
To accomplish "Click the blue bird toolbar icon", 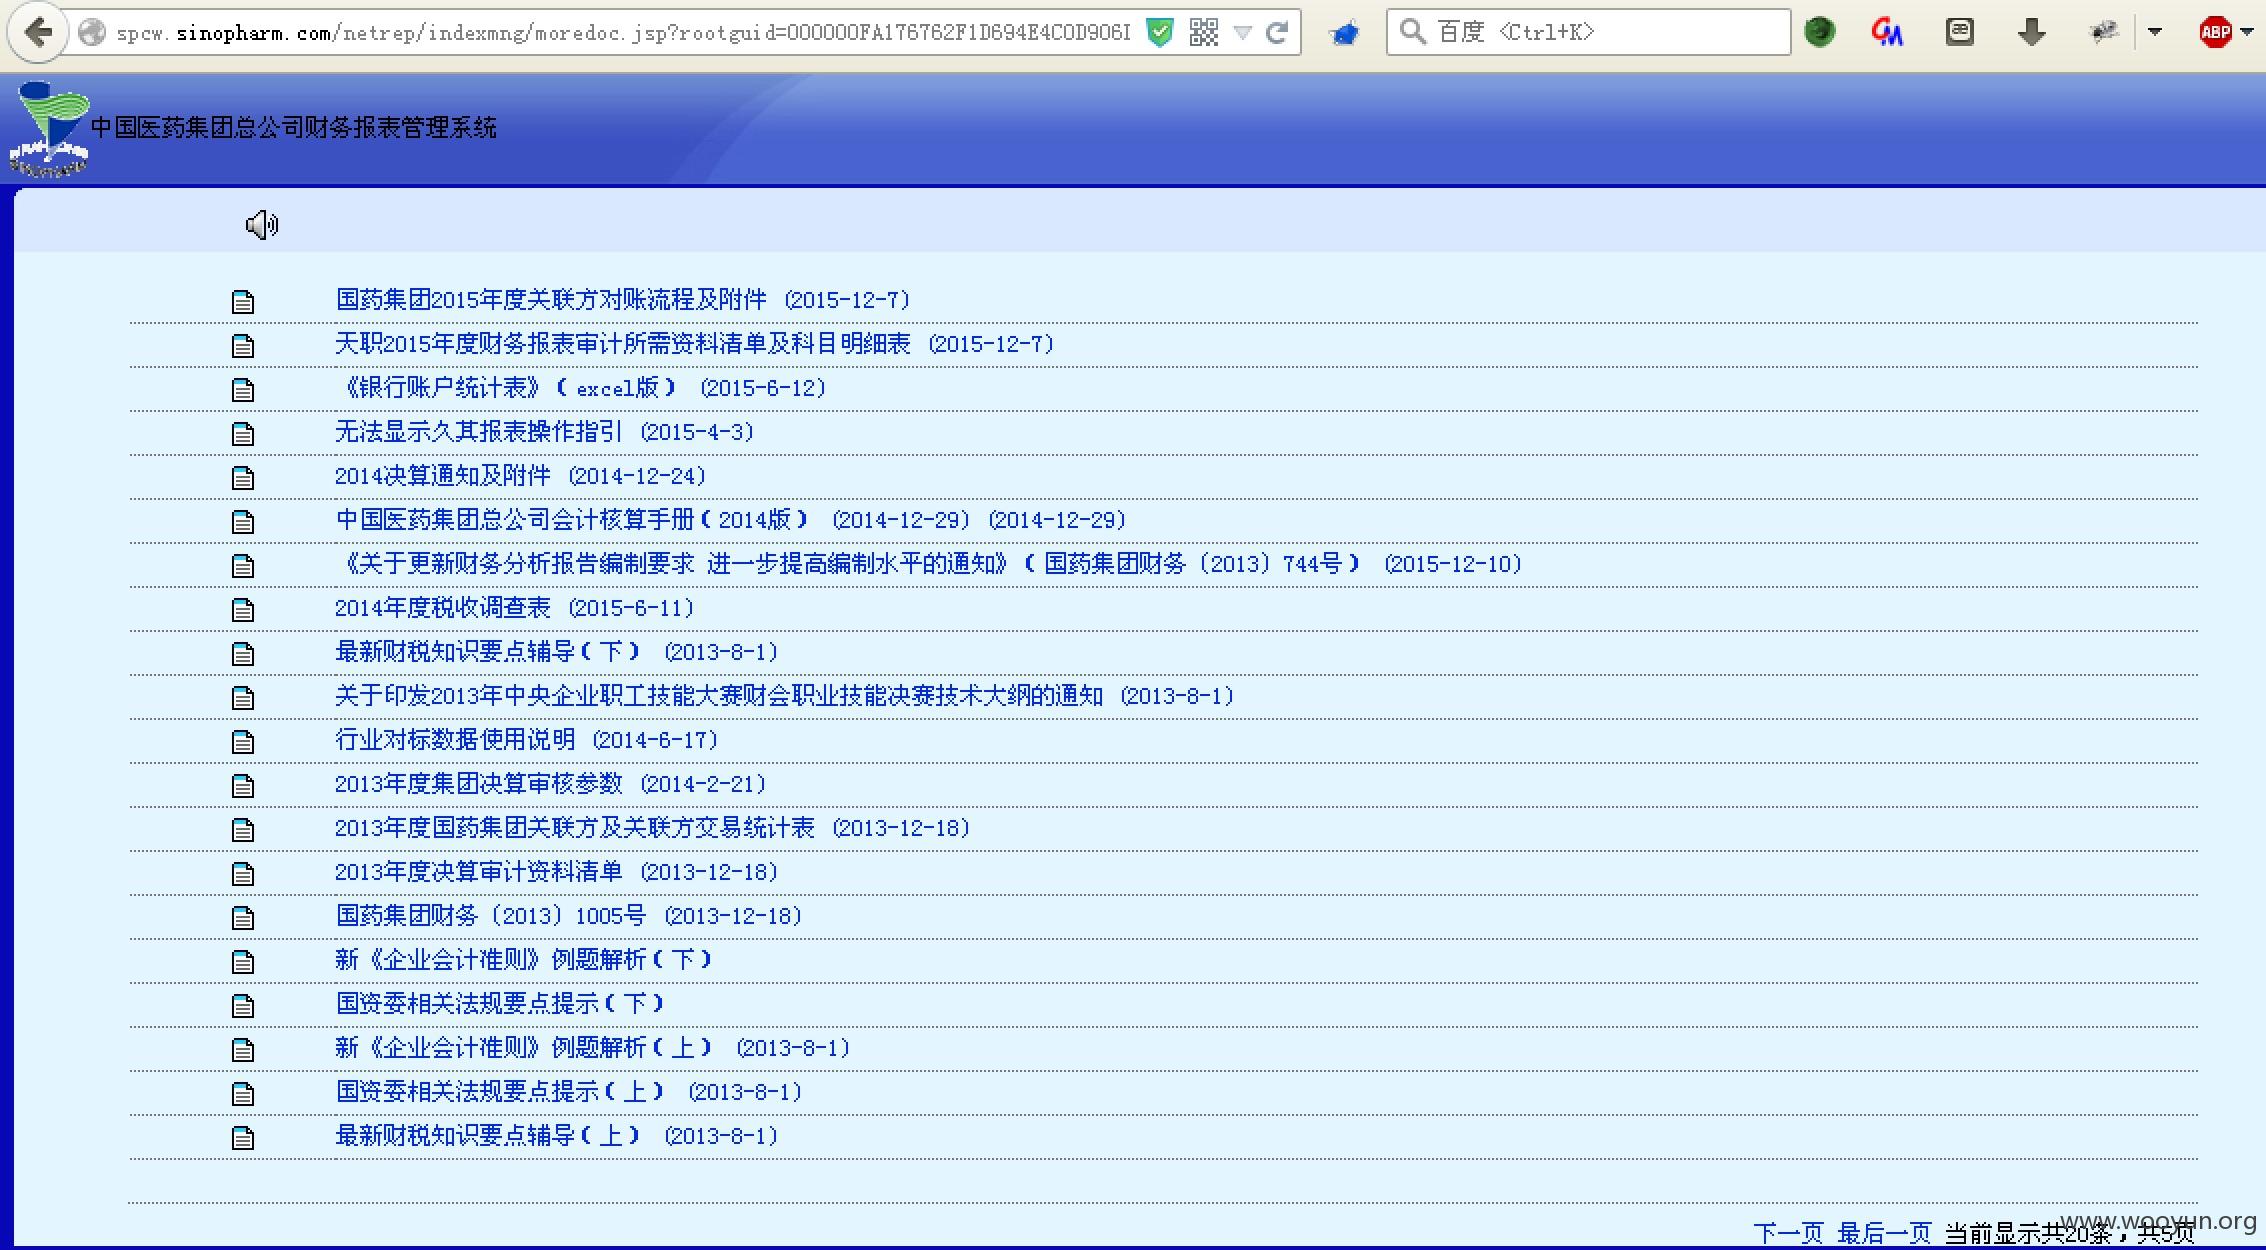I will click(1345, 34).
